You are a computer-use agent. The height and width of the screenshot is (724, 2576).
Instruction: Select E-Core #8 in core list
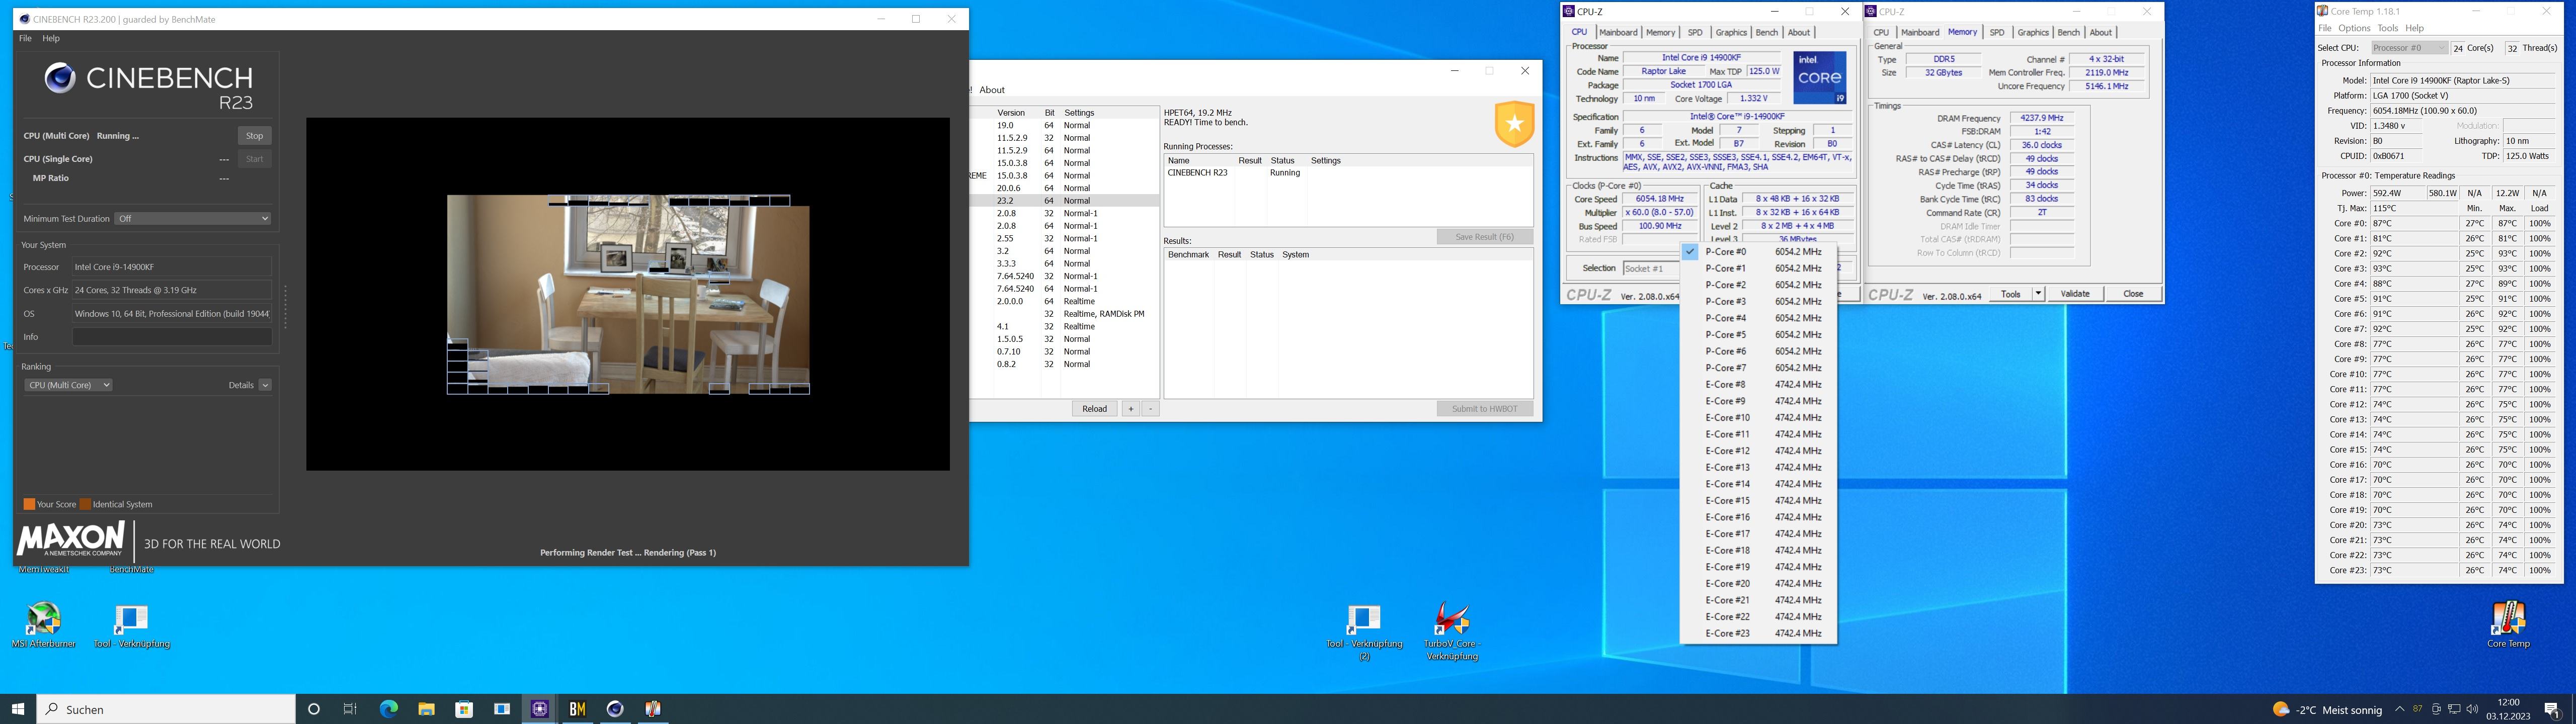pyautogui.click(x=1759, y=384)
